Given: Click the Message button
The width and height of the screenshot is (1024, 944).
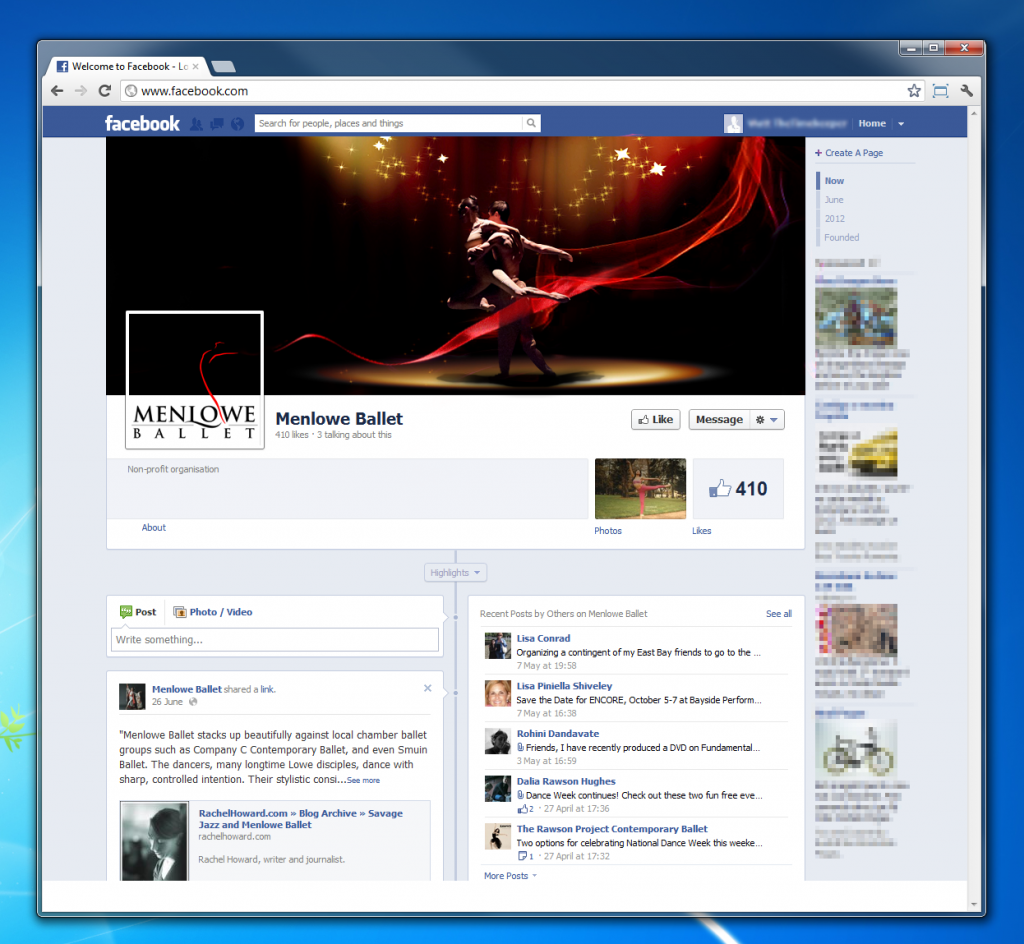Looking at the screenshot, I should point(719,420).
